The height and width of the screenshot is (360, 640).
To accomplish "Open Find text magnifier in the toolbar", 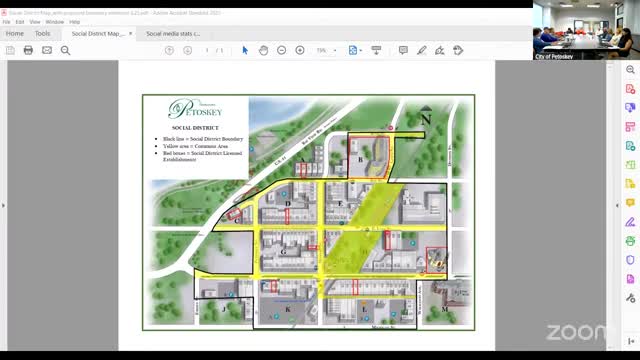I will [65, 50].
